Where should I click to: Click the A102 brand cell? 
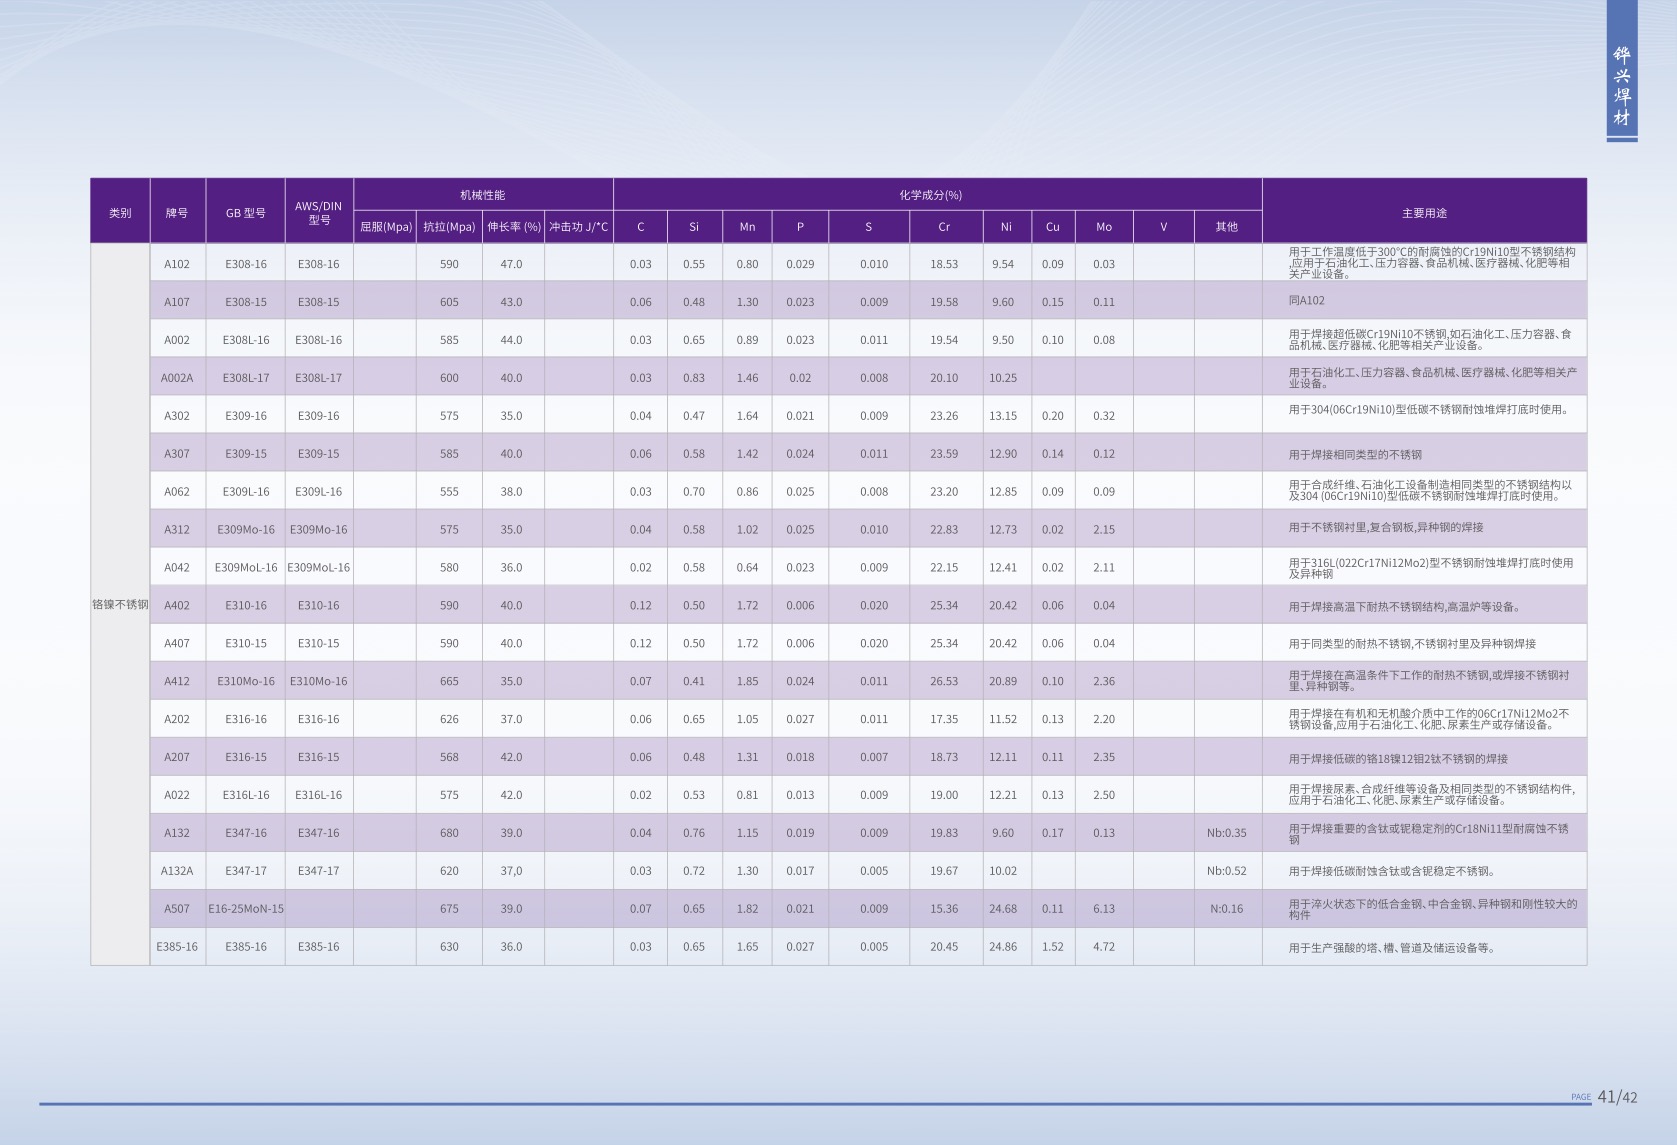click(x=177, y=264)
